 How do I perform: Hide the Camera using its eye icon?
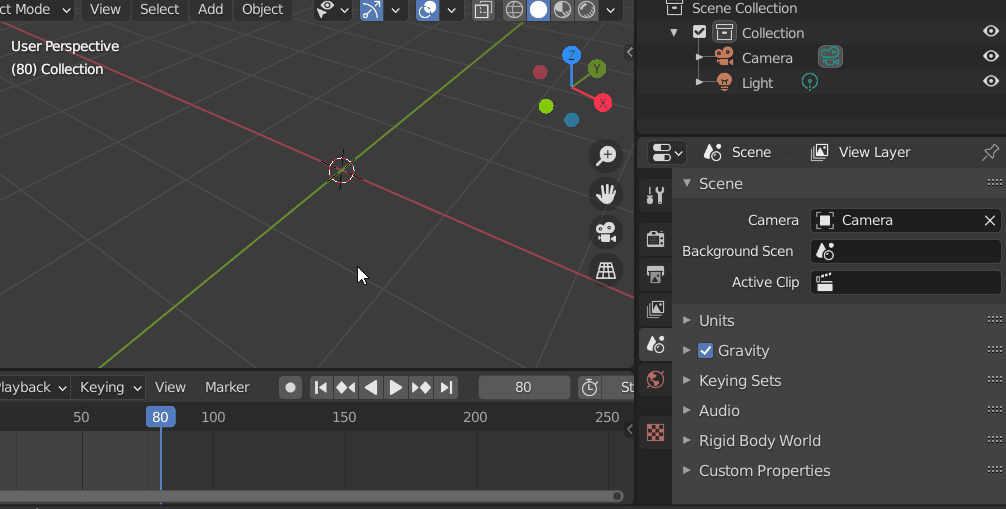click(991, 56)
